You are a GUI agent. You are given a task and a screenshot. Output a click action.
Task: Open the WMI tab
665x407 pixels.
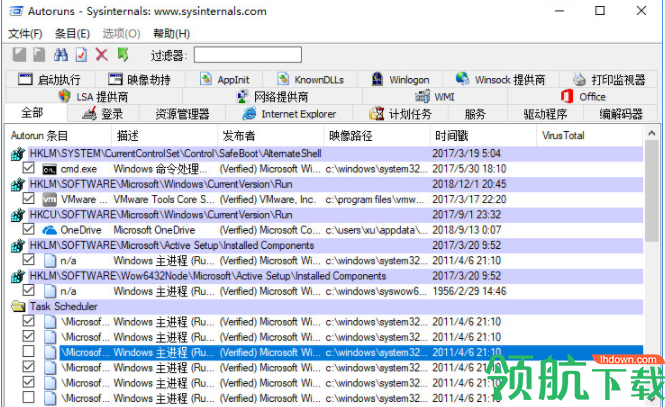pos(435,97)
